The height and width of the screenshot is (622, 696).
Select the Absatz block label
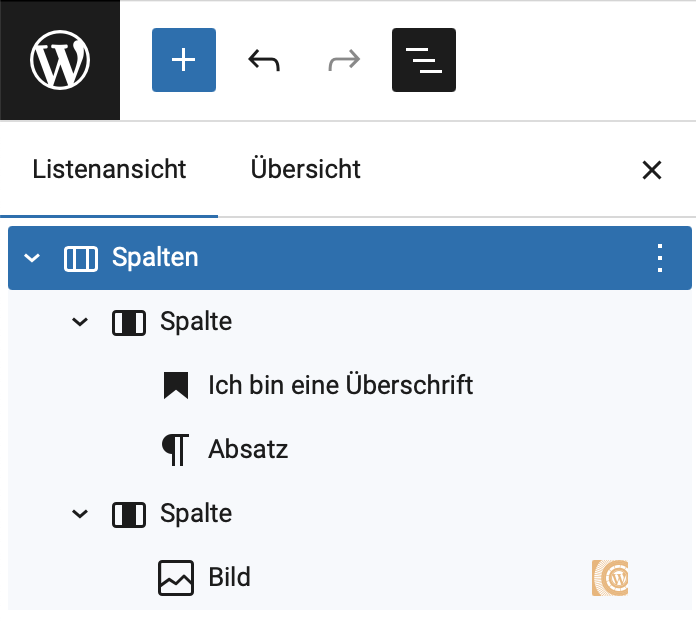(x=248, y=449)
